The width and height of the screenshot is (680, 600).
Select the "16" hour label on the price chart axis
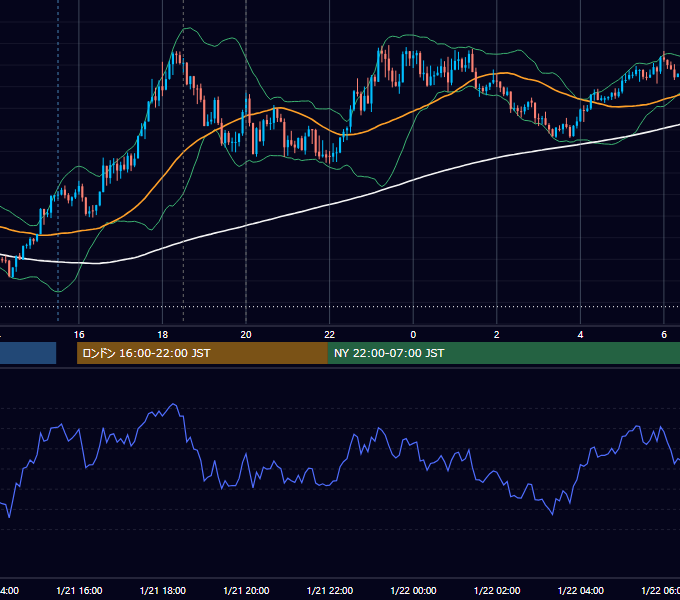(79, 335)
